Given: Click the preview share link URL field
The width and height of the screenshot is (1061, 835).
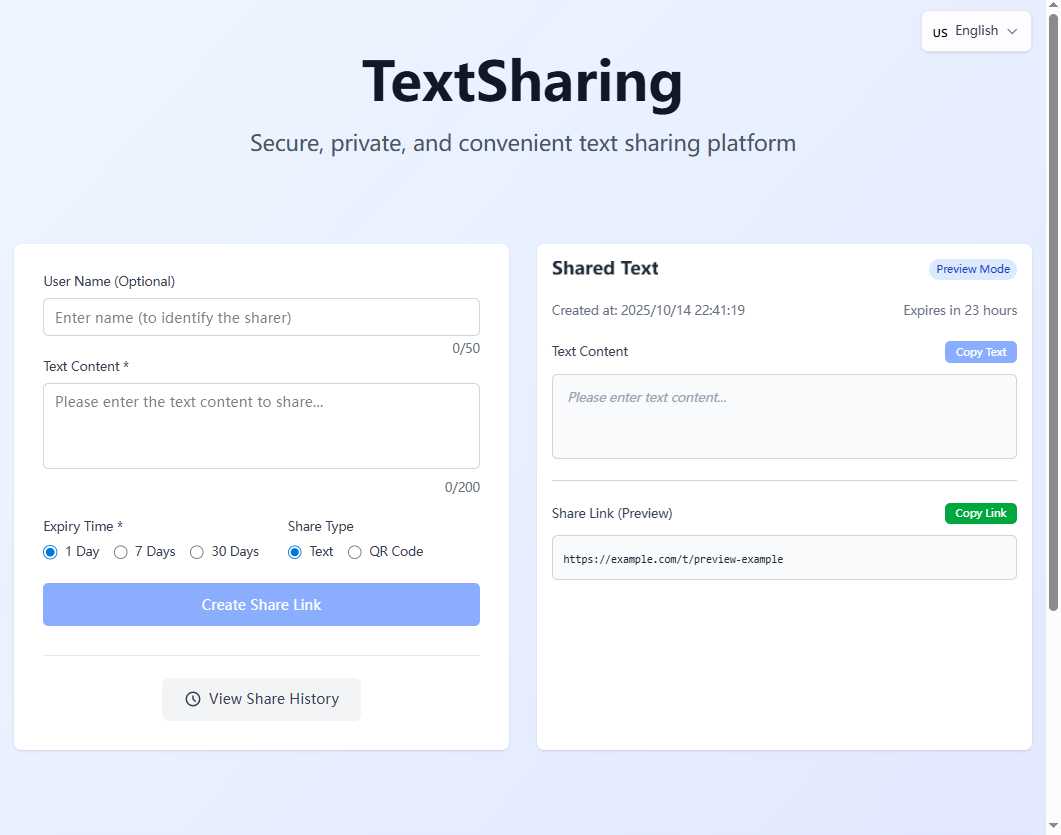Looking at the screenshot, I should (x=784, y=558).
